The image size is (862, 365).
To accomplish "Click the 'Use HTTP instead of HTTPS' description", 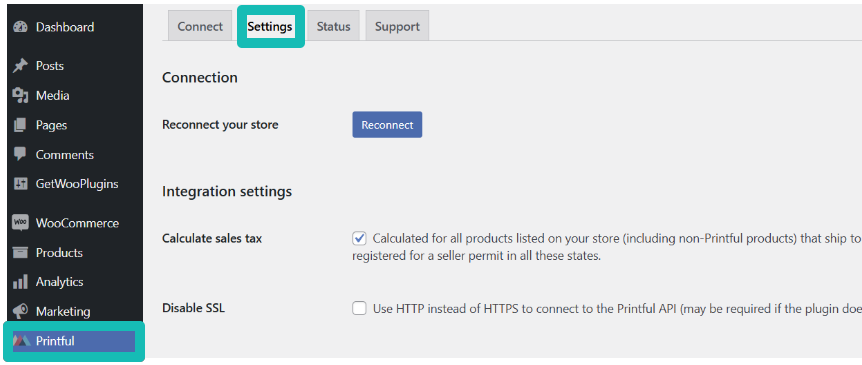I will (617, 308).
